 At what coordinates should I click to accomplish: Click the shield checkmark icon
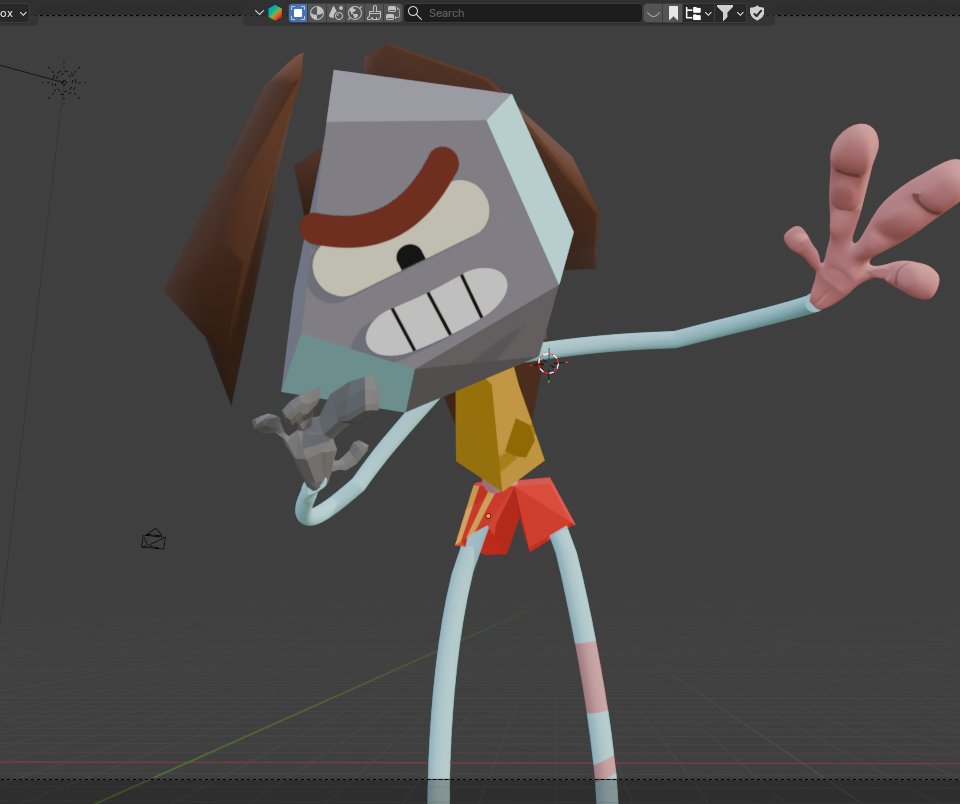[757, 13]
